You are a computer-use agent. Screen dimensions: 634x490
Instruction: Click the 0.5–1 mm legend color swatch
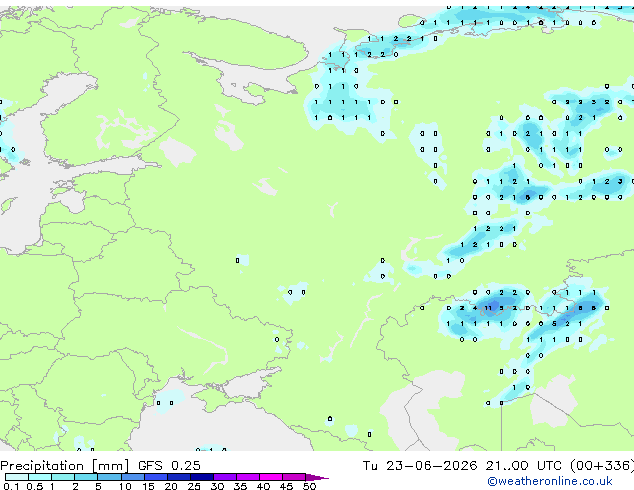40,477
